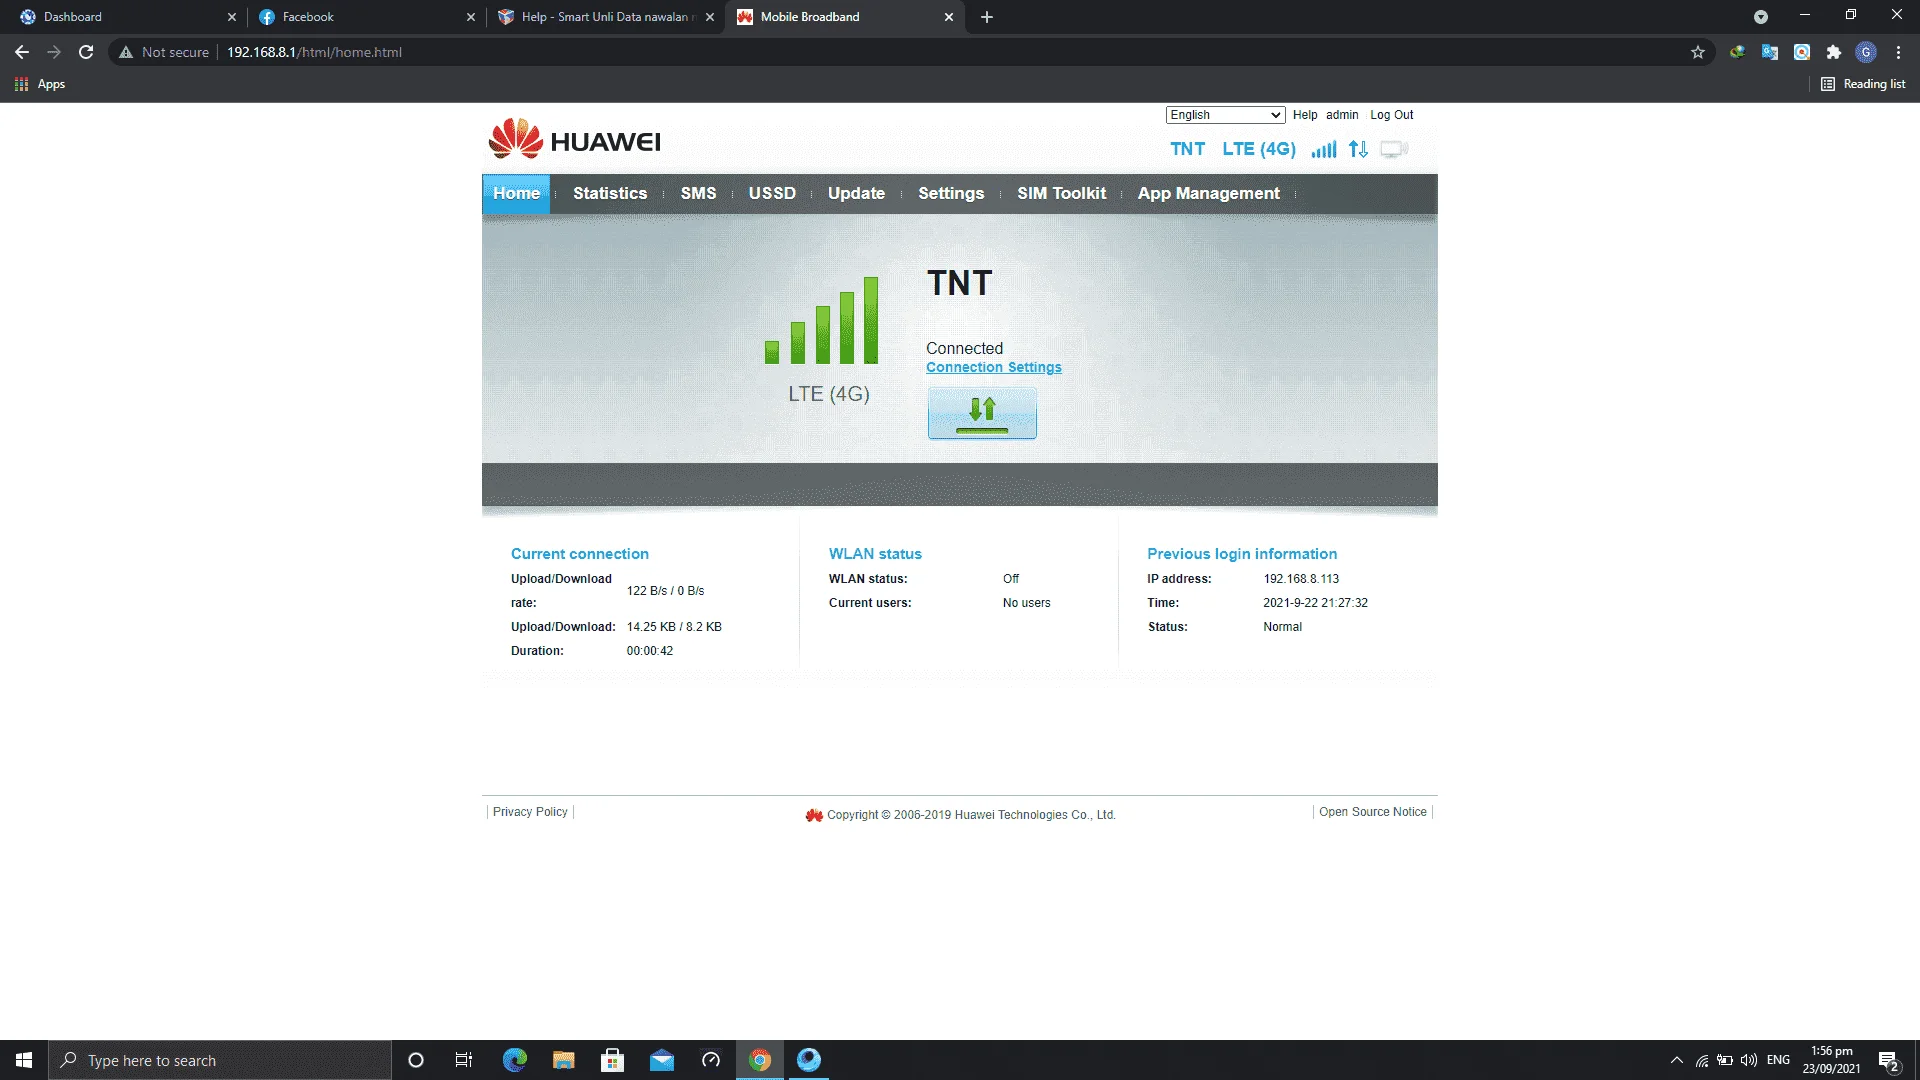The width and height of the screenshot is (1920, 1080).
Task: Click the Not secure site info warning
Action: (164, 52)
